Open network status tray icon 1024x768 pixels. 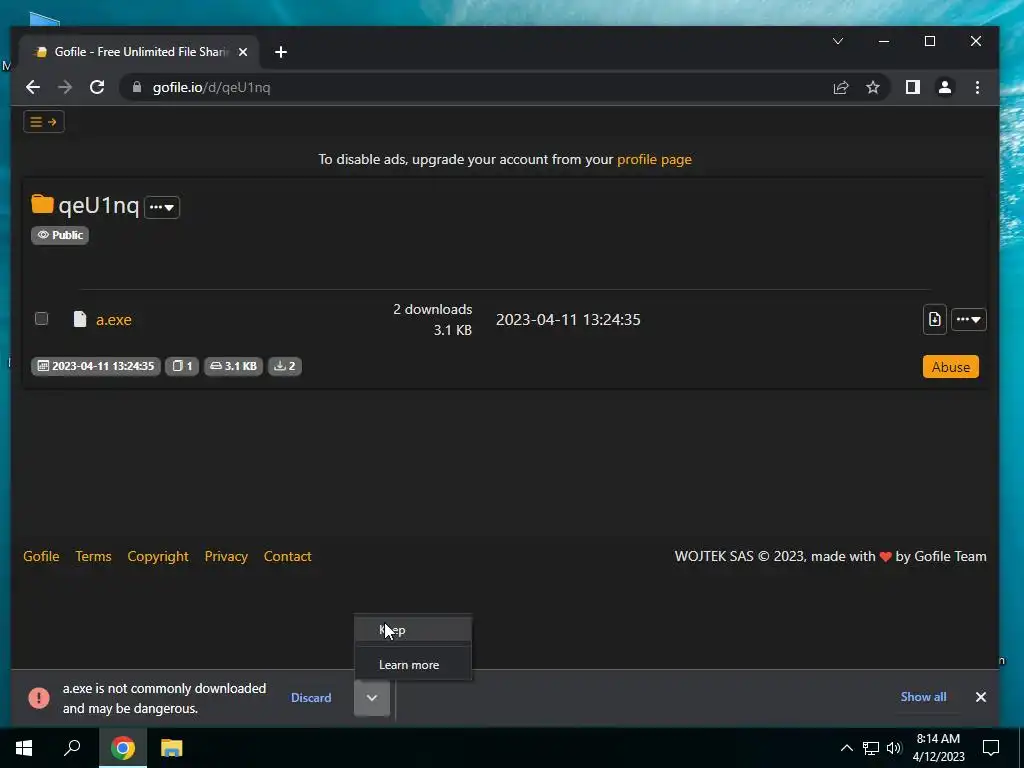click(x=870, y=748)
